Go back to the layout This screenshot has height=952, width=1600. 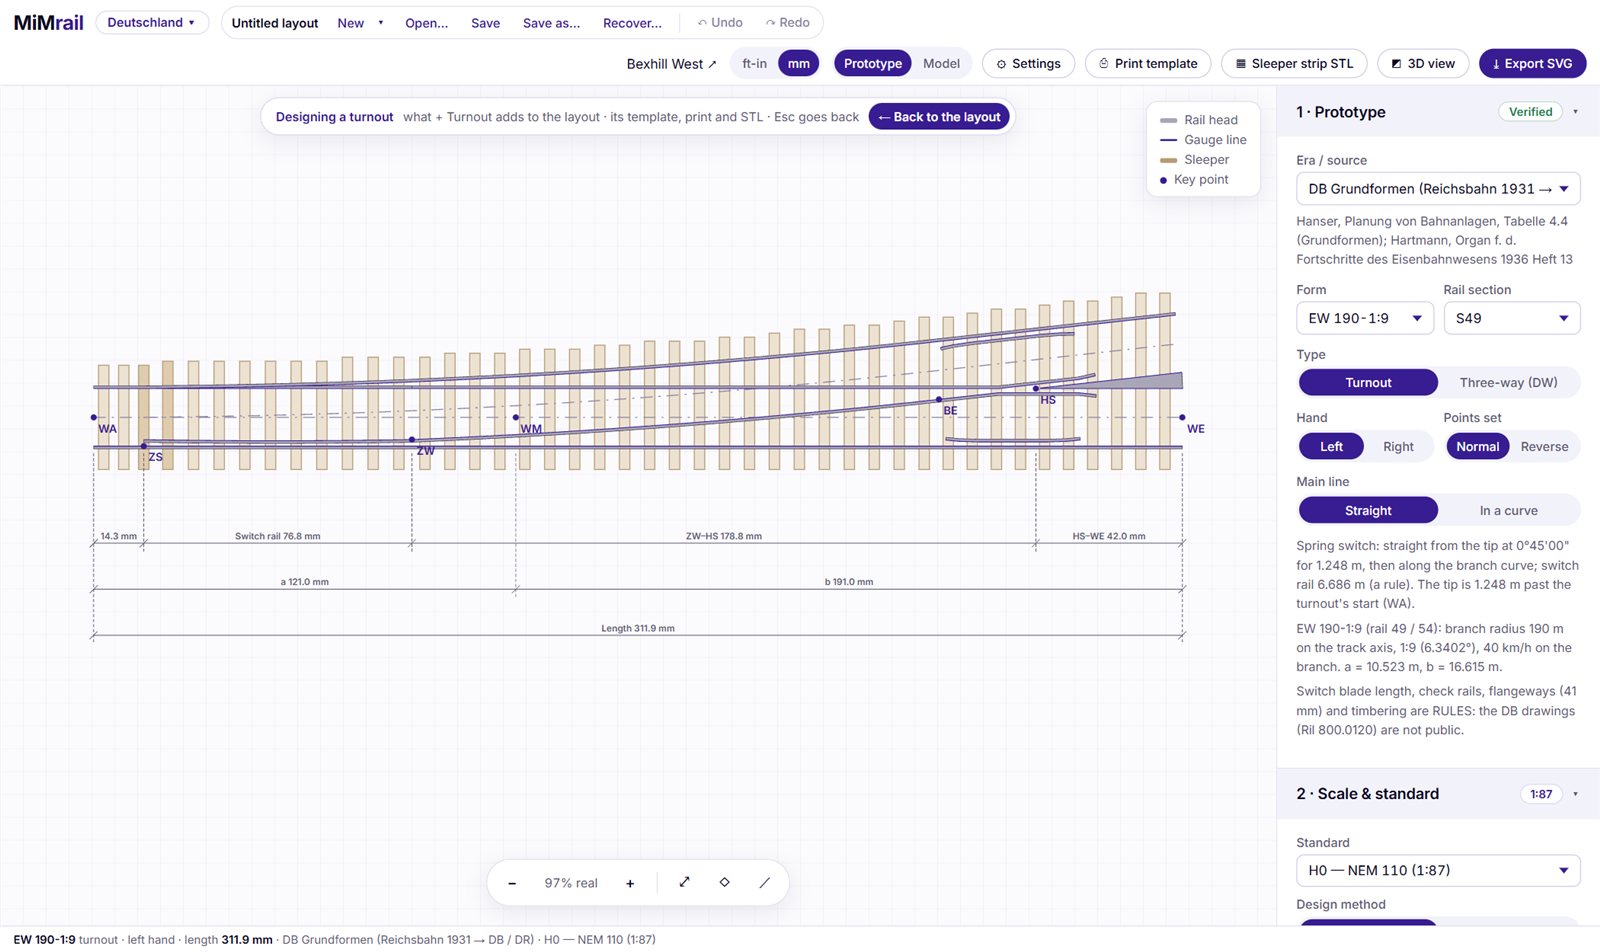point(939,117)
